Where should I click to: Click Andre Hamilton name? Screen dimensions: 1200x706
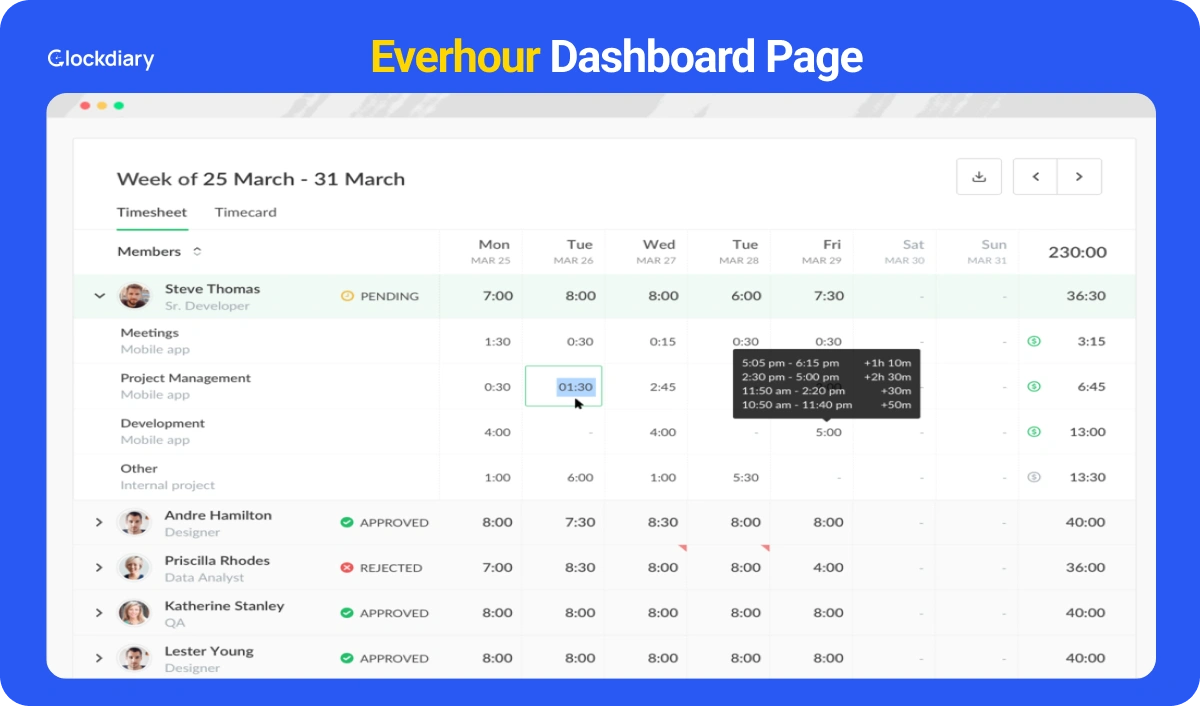click(218, 515)
